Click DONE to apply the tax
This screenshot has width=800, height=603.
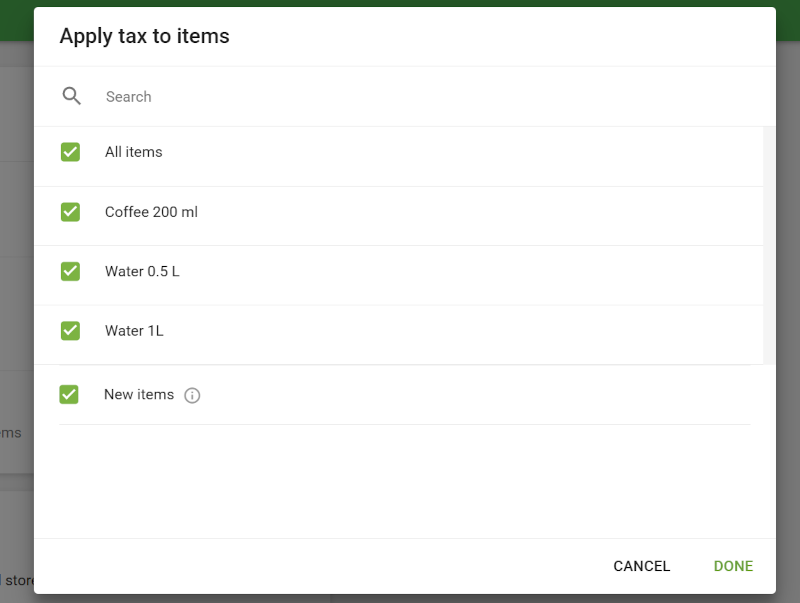733,566
